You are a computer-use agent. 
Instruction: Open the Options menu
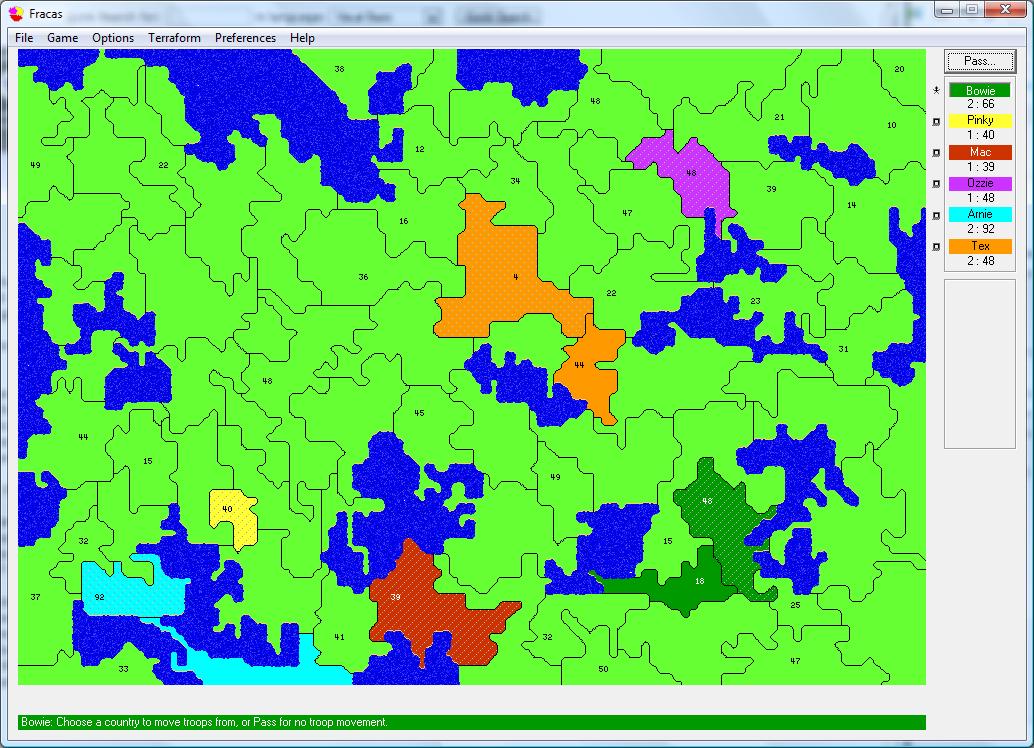(x=113, y=38)
